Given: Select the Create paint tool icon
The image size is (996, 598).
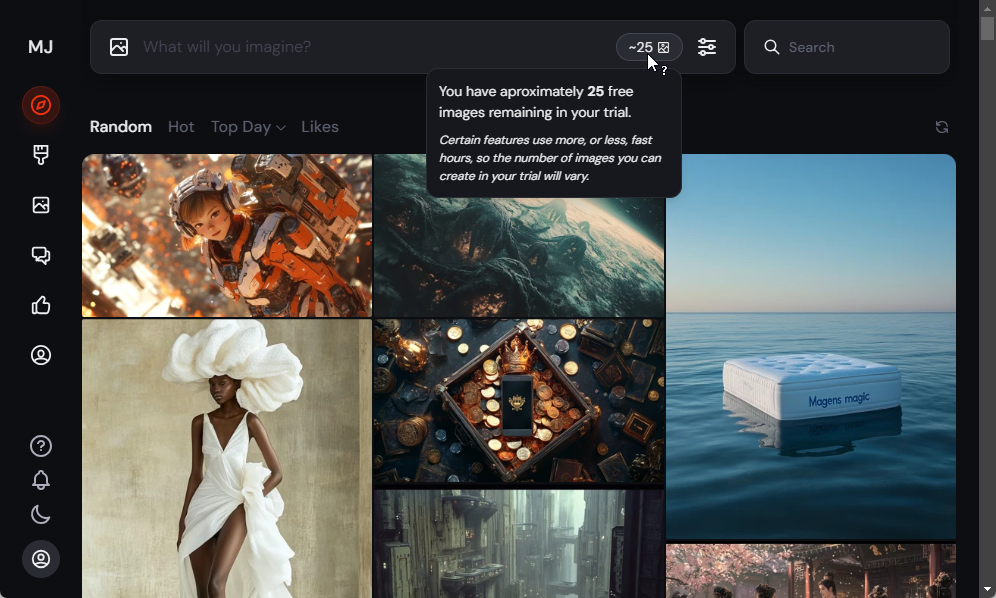Looking at the screenshot, I should pos(40,155).
